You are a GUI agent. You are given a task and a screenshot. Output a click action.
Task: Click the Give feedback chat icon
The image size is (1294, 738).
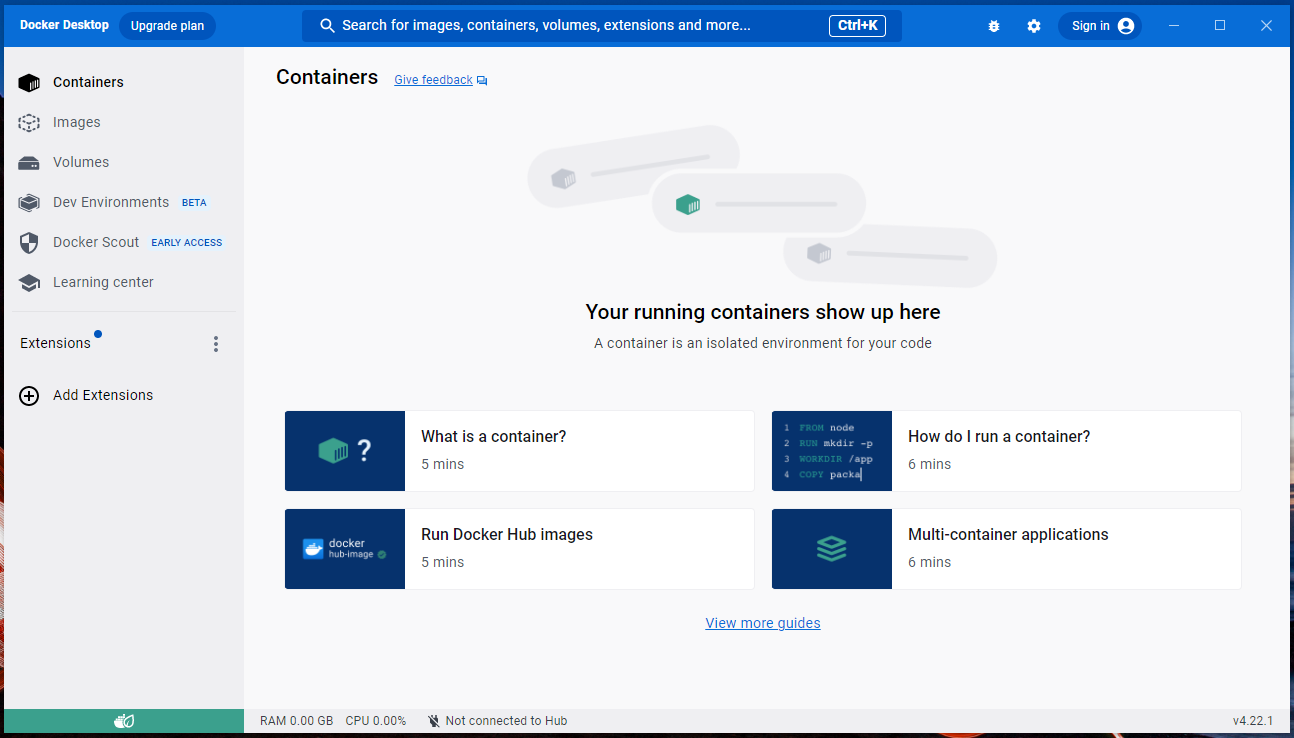(482, 80)
